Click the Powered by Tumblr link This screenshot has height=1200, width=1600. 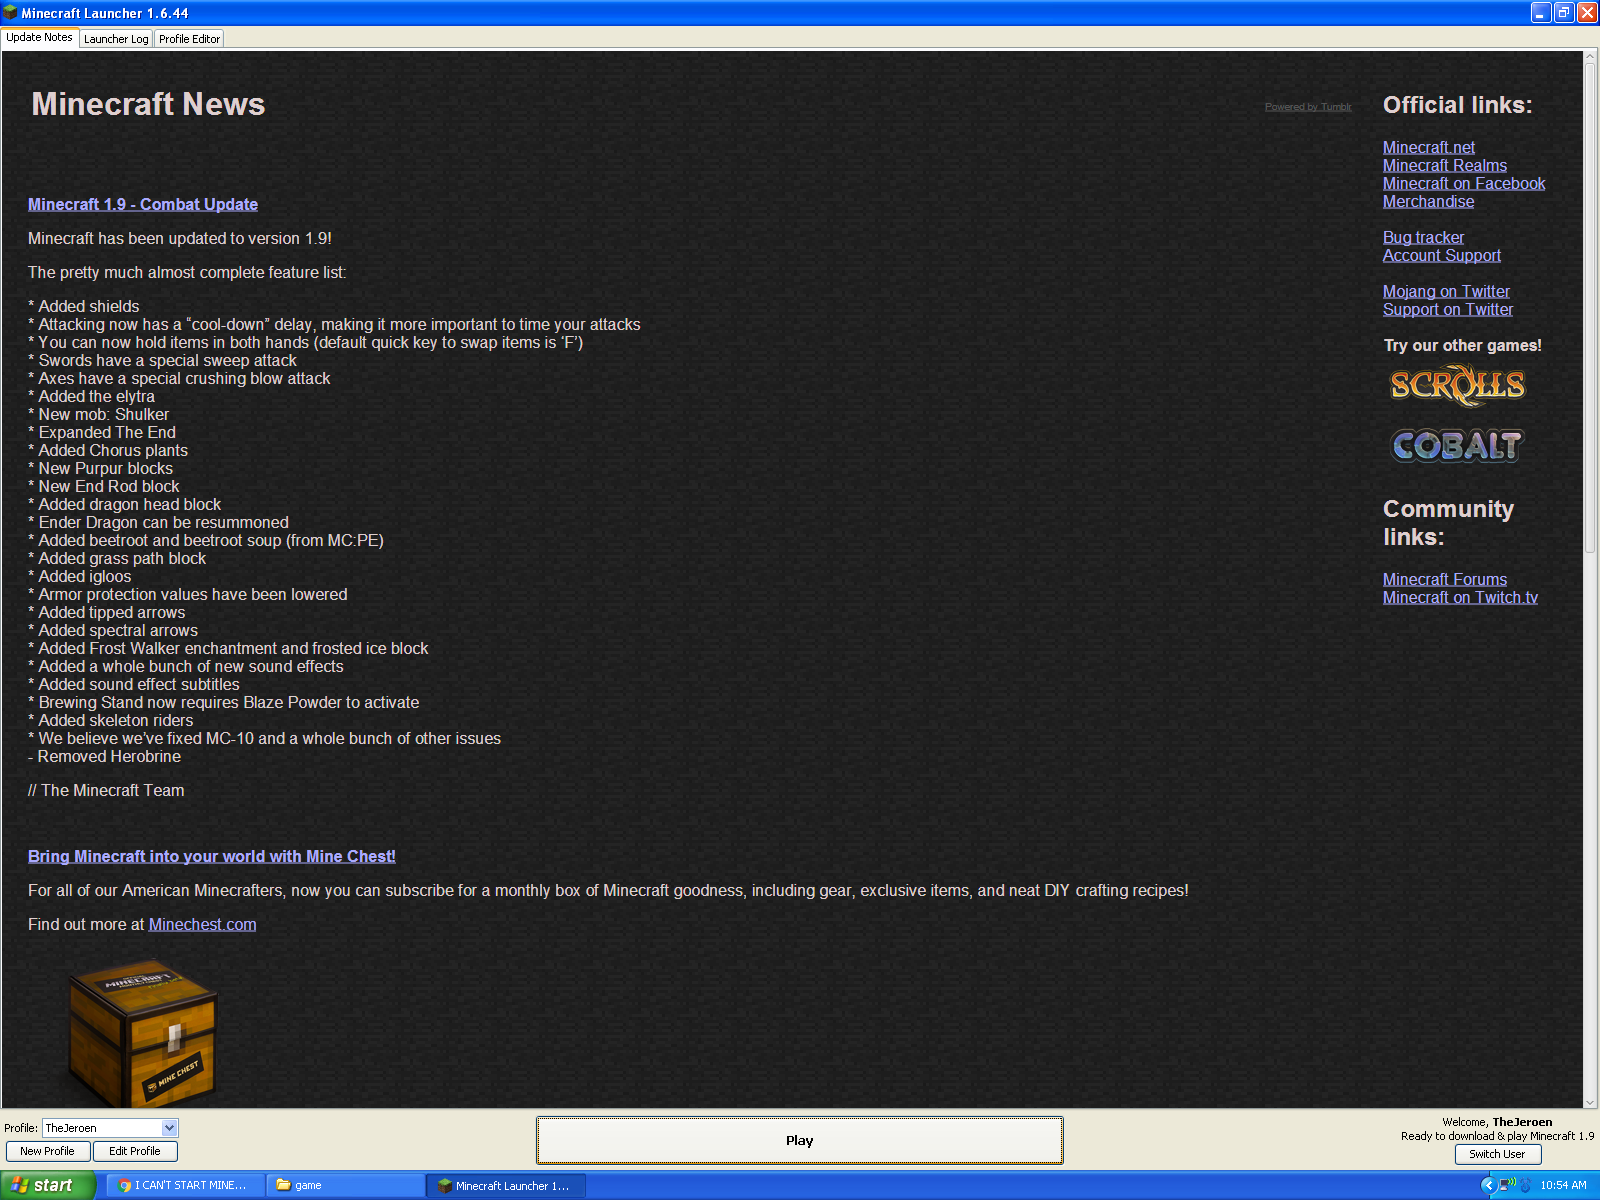pyautogui.click(x=1308, y=107)
